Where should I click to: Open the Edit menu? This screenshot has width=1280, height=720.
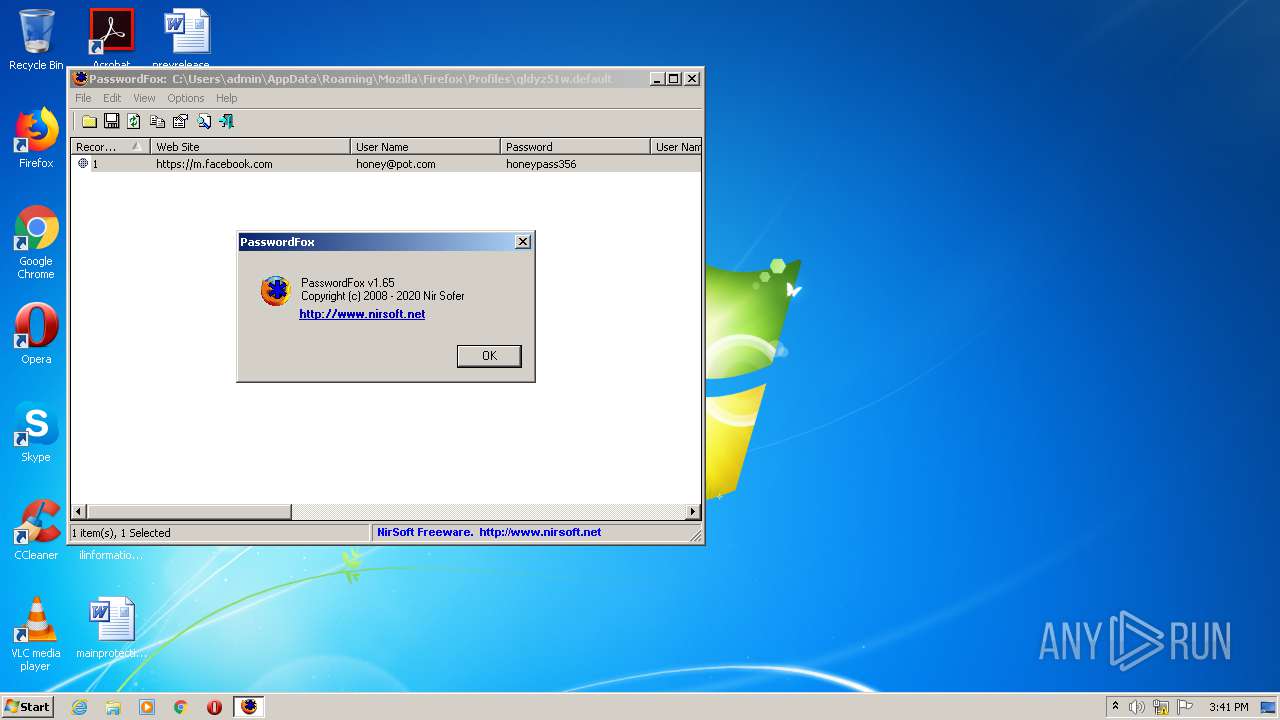(112, 98)
